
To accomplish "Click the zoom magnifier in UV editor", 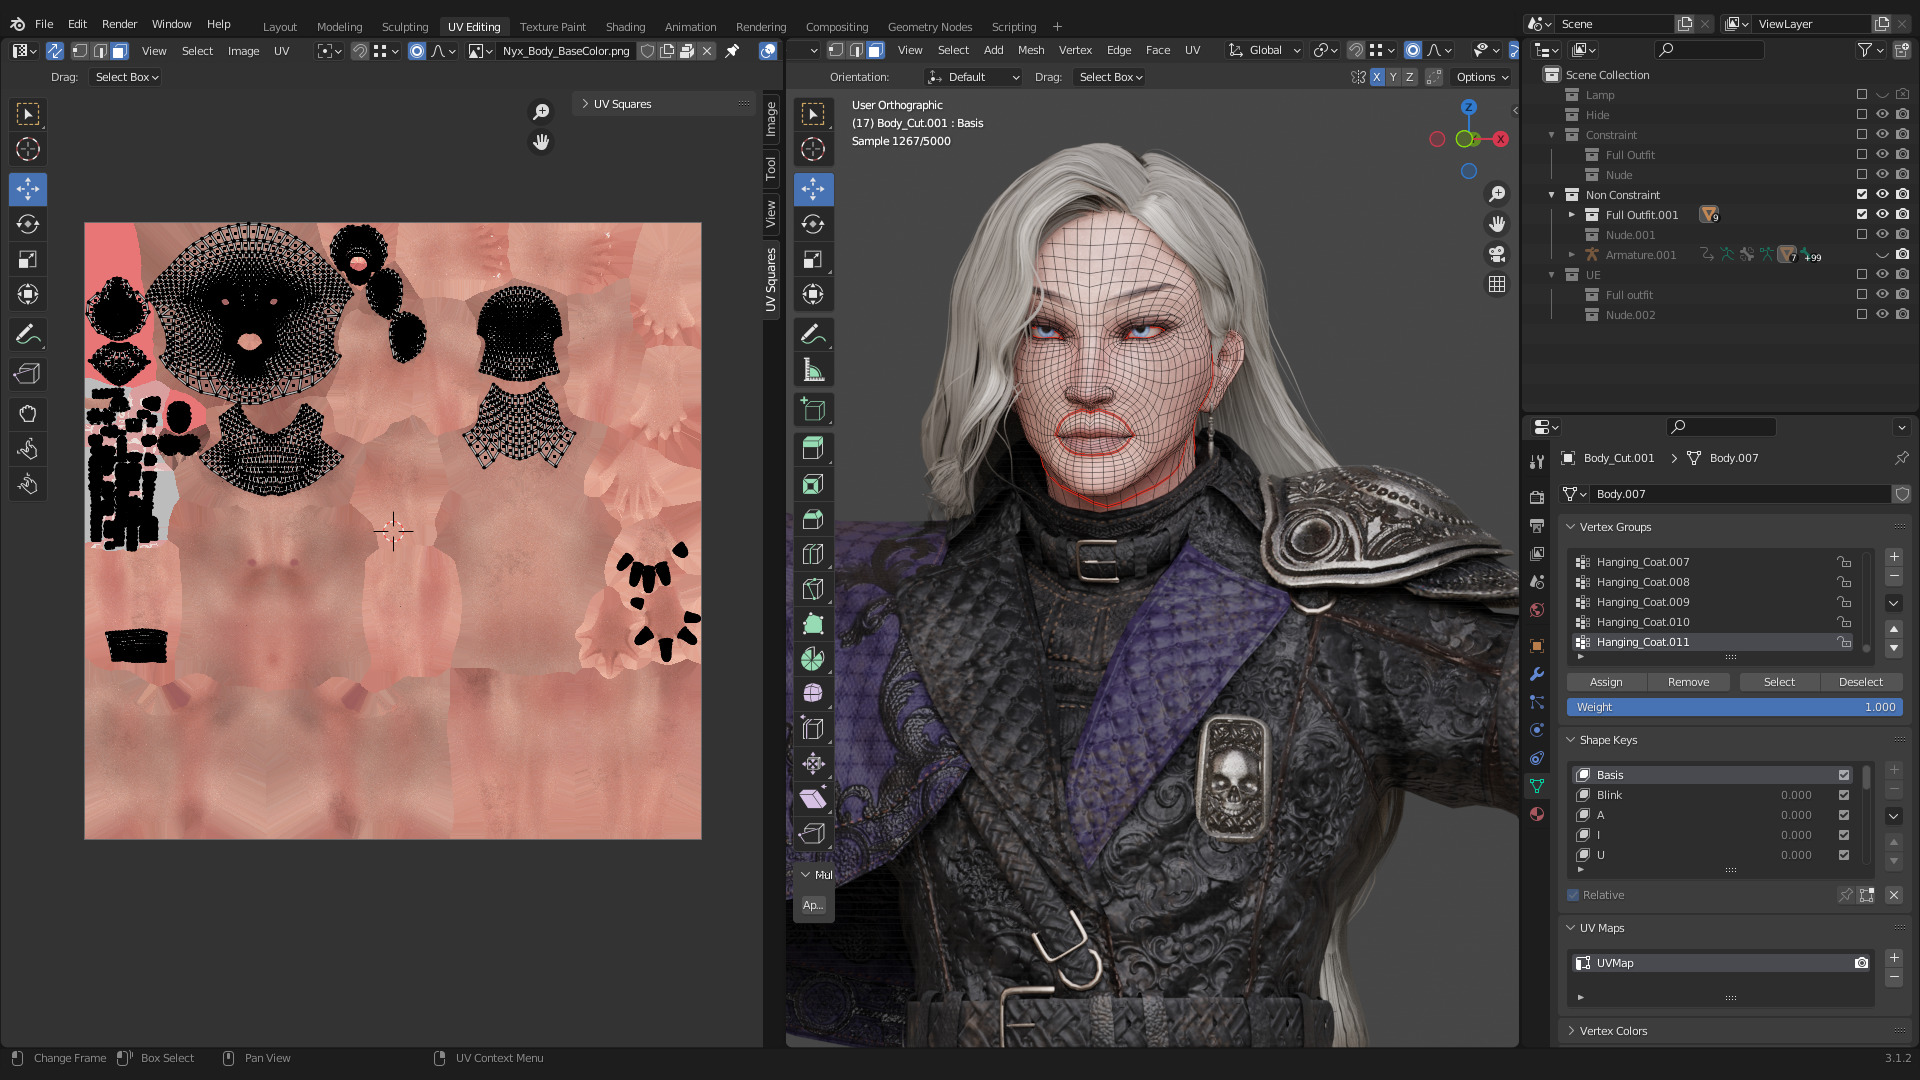I will (x=541, y=112).
